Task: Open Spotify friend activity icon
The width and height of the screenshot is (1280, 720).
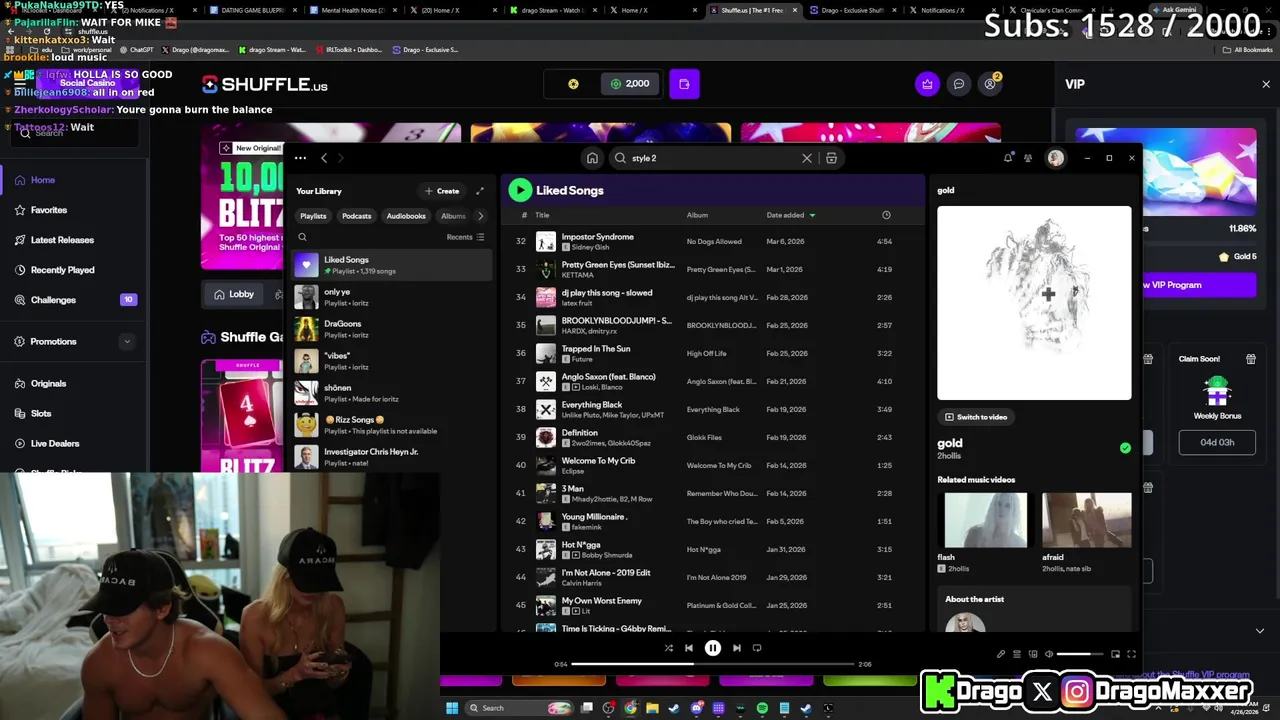Action: coord(1028,158)
